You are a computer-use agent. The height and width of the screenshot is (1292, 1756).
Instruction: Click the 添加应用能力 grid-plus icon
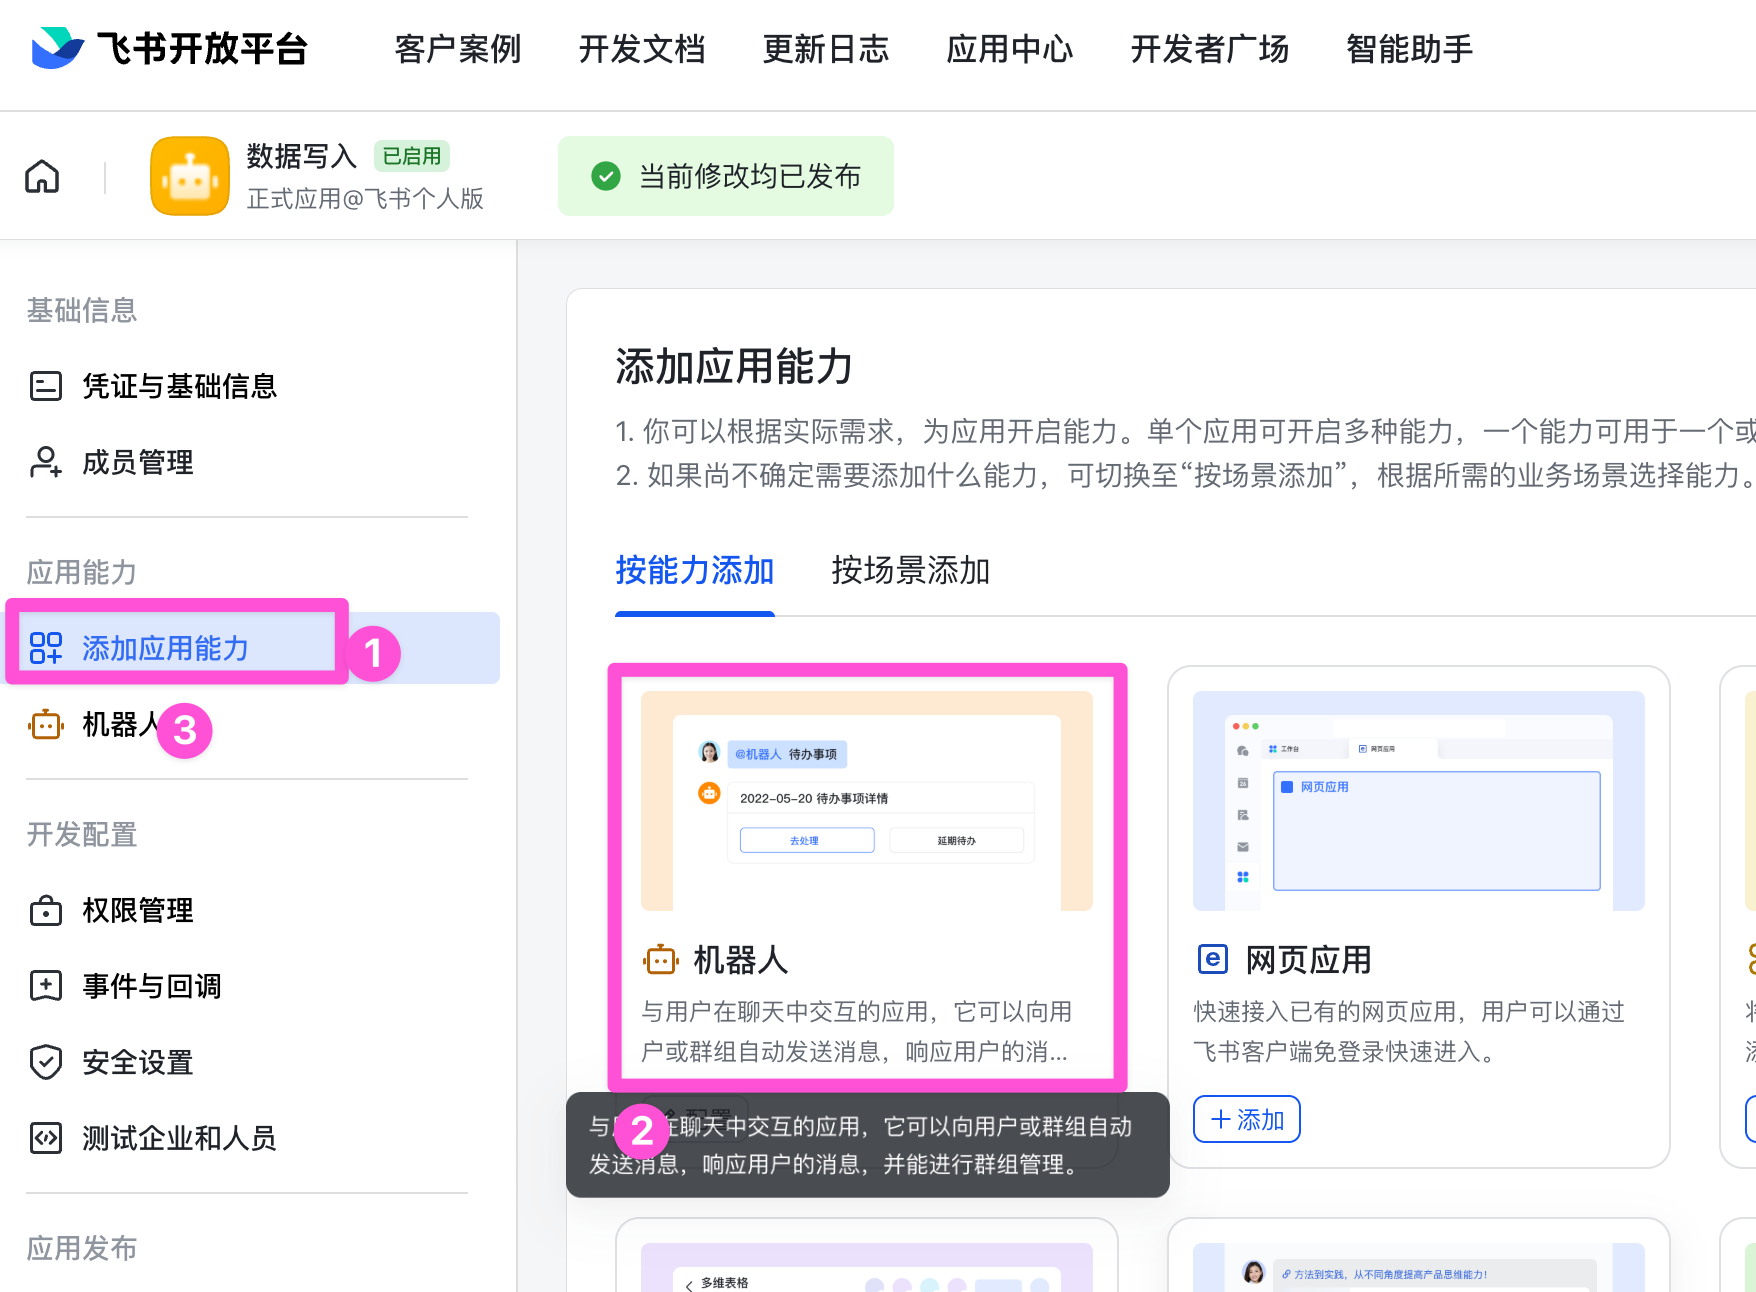[46, 648]
